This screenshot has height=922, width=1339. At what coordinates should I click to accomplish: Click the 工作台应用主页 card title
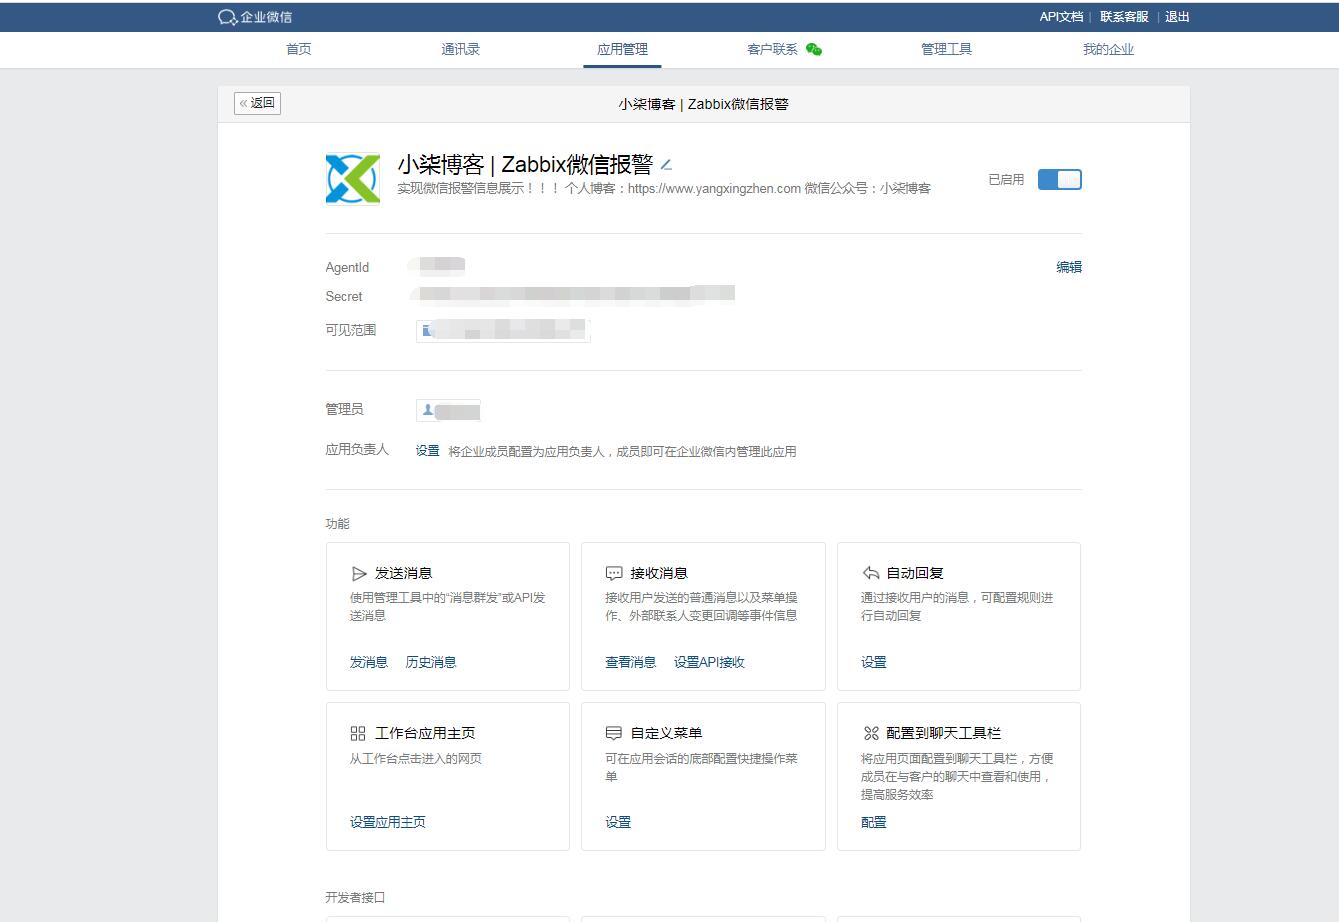click(425, 733)
